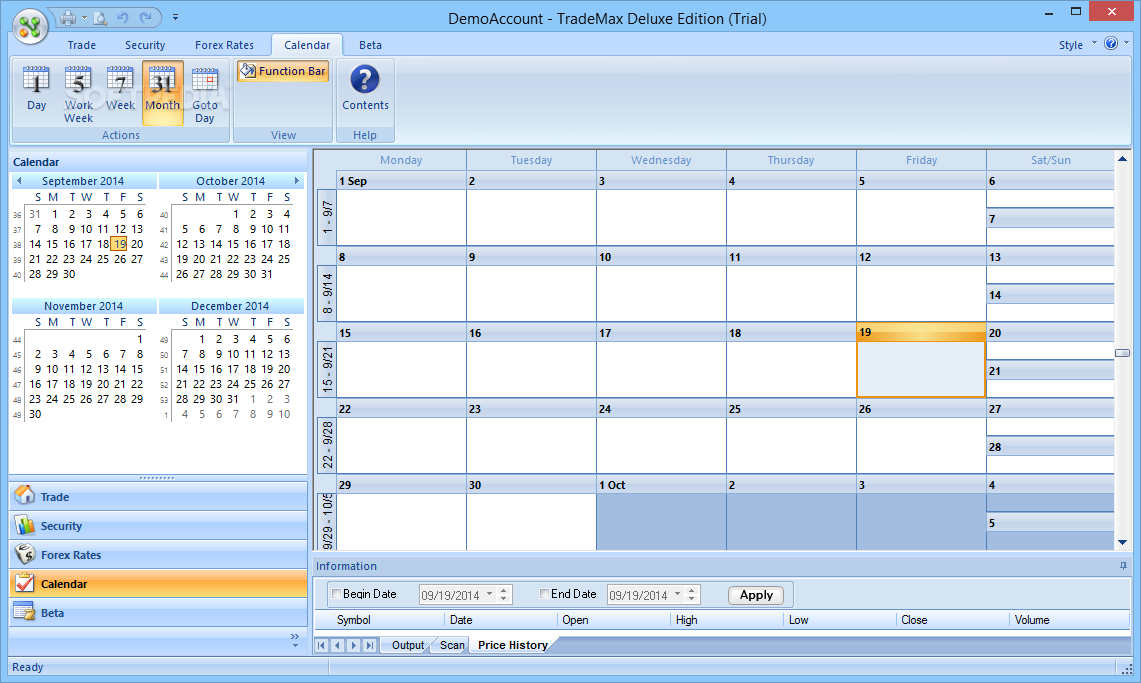Open the Forex Rates ribbon tab
1141x683 pixels.
tap(224, 45)
